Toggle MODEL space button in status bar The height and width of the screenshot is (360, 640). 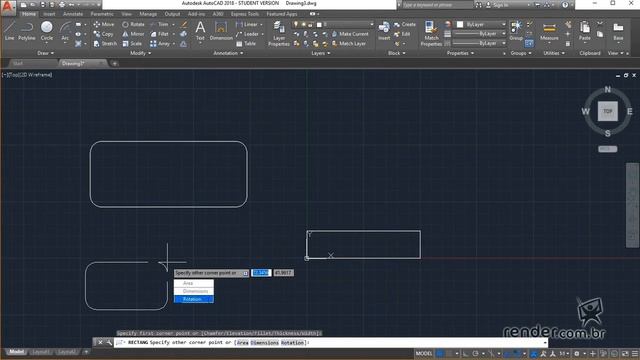pyautogui.click(x=424, y=353)
